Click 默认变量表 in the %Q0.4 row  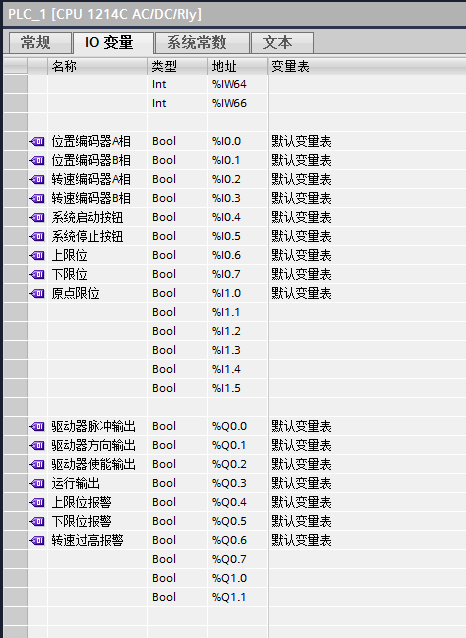[301, 503]
